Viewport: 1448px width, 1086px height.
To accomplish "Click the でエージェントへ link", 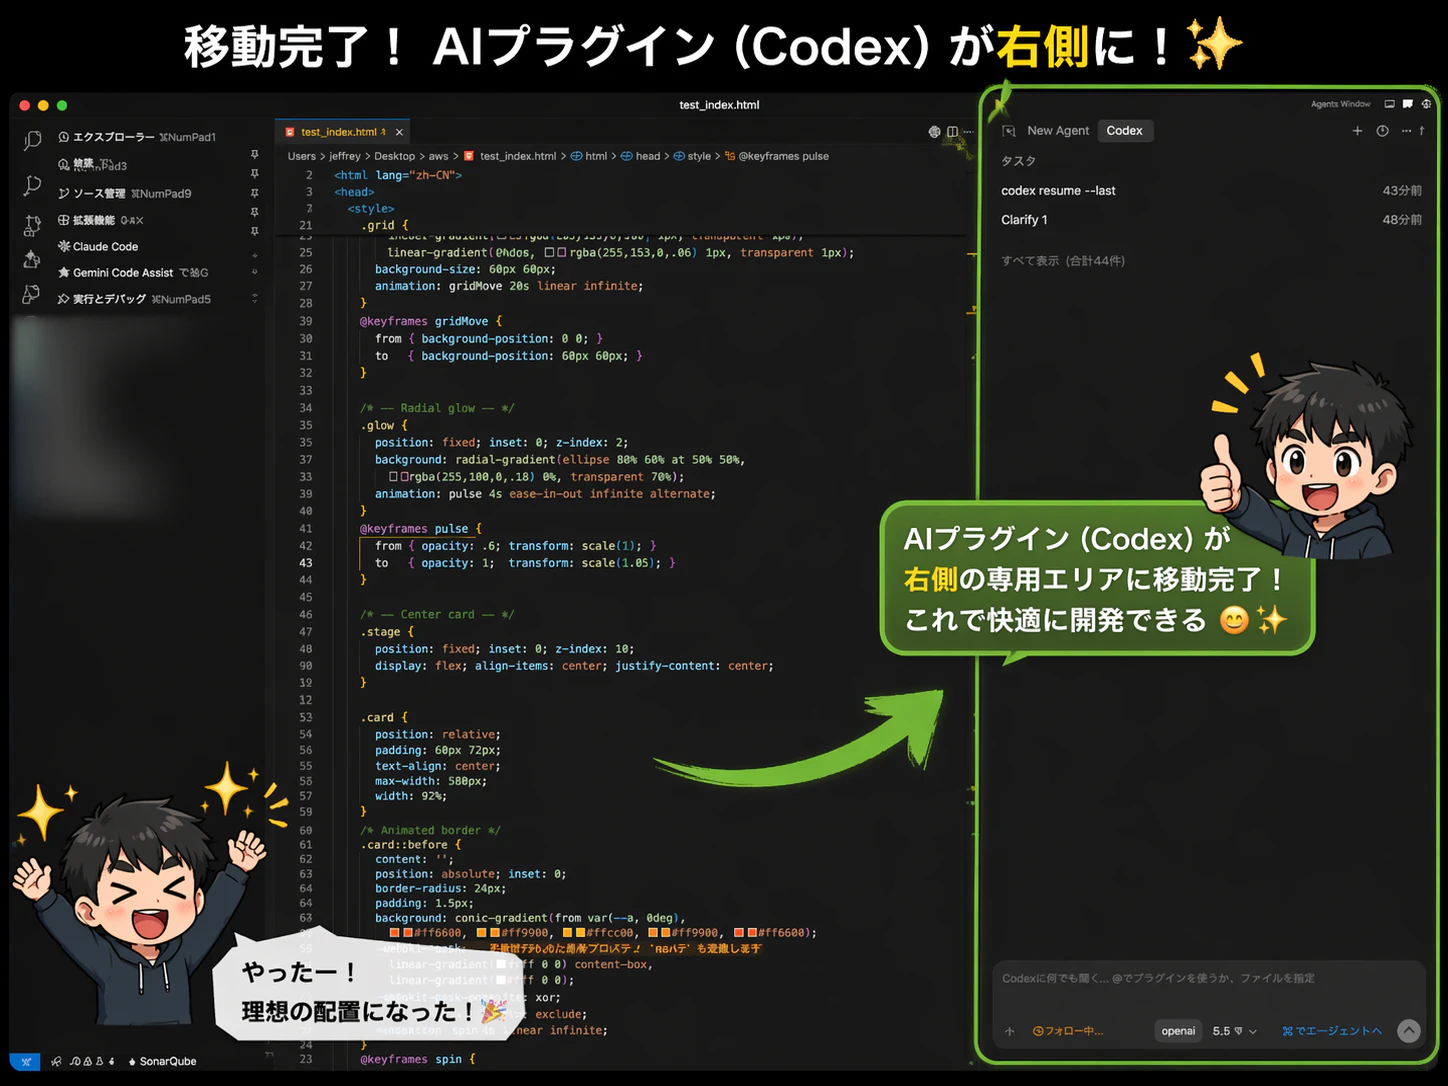I will coord(1332,1031).
